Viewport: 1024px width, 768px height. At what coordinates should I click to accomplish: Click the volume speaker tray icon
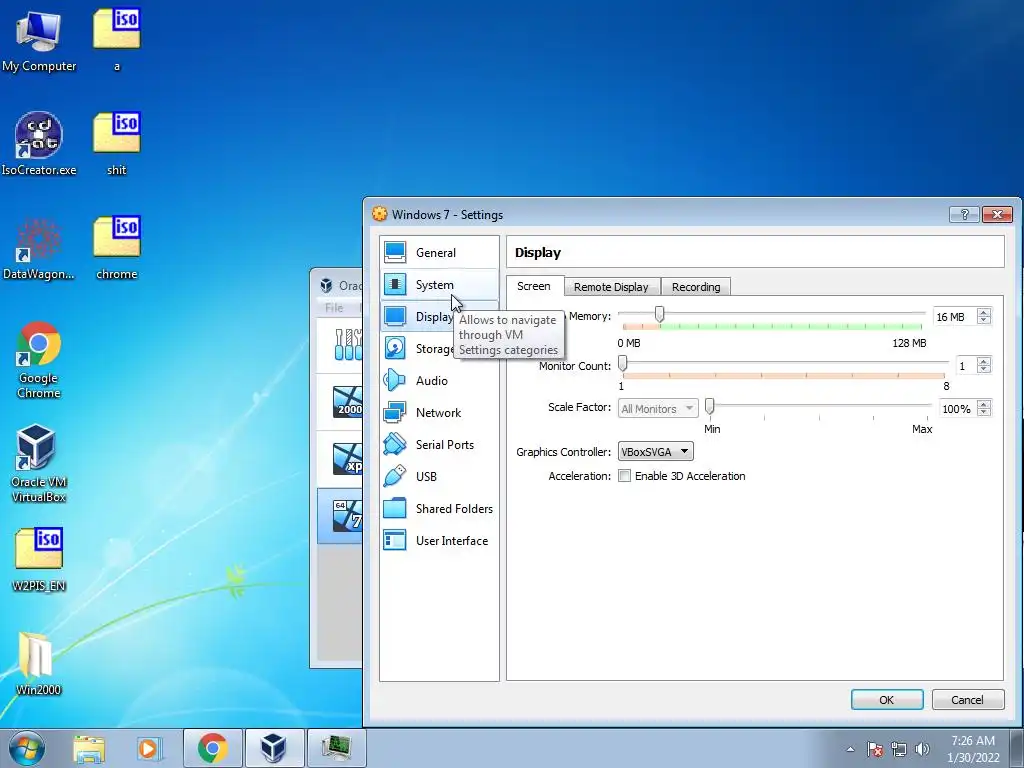[x=922, y=749]
